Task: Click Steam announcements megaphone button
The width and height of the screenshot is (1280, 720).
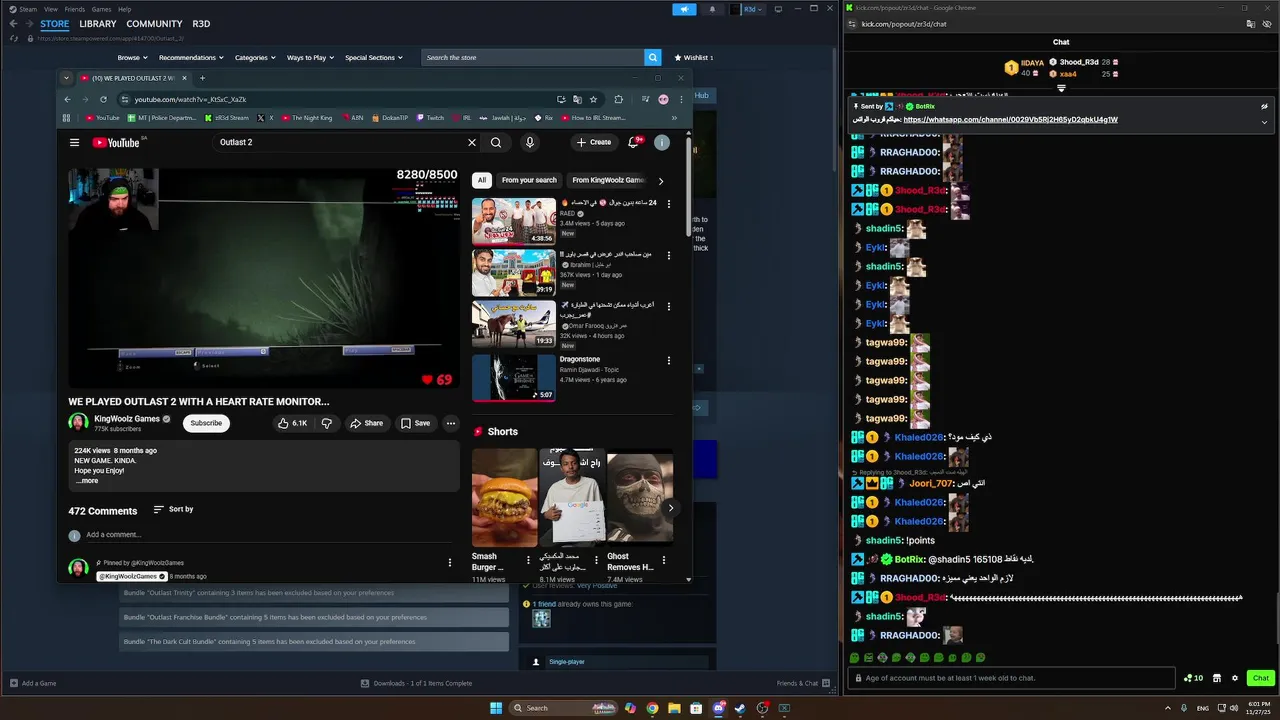Action: click(x=684, y=9)
